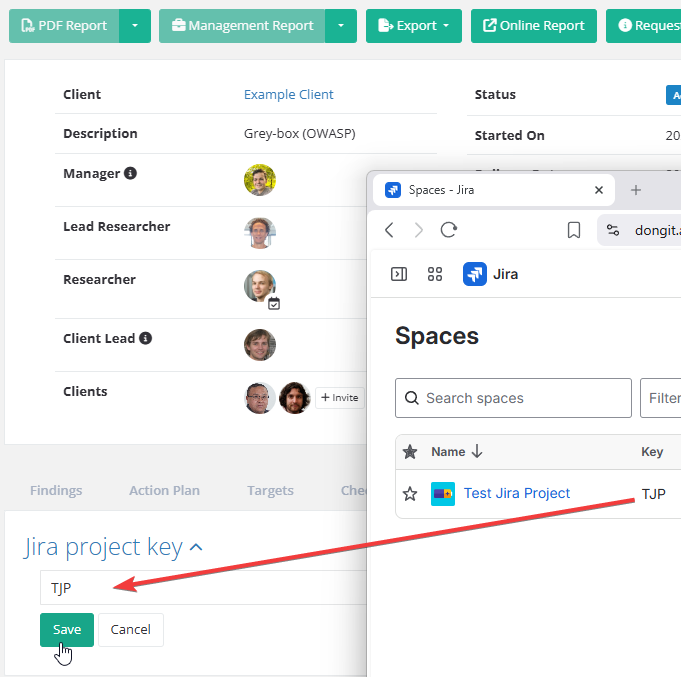Open the Export dropdown menu

tap(414, 26)
